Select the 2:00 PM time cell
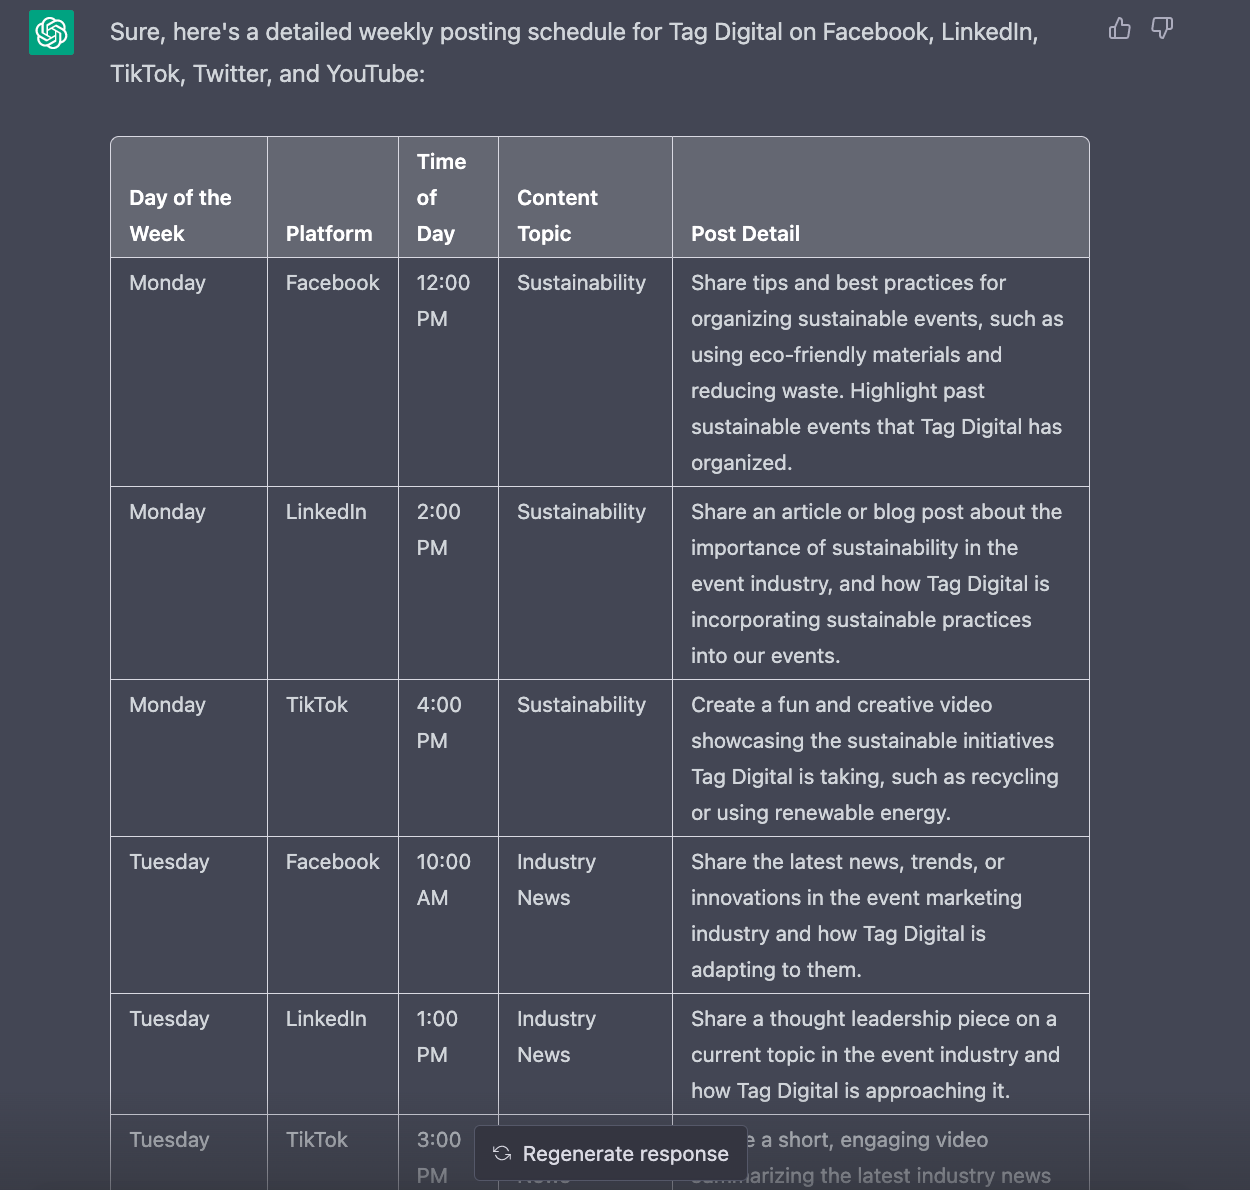1250x1190 pixels. coord(438,529)
